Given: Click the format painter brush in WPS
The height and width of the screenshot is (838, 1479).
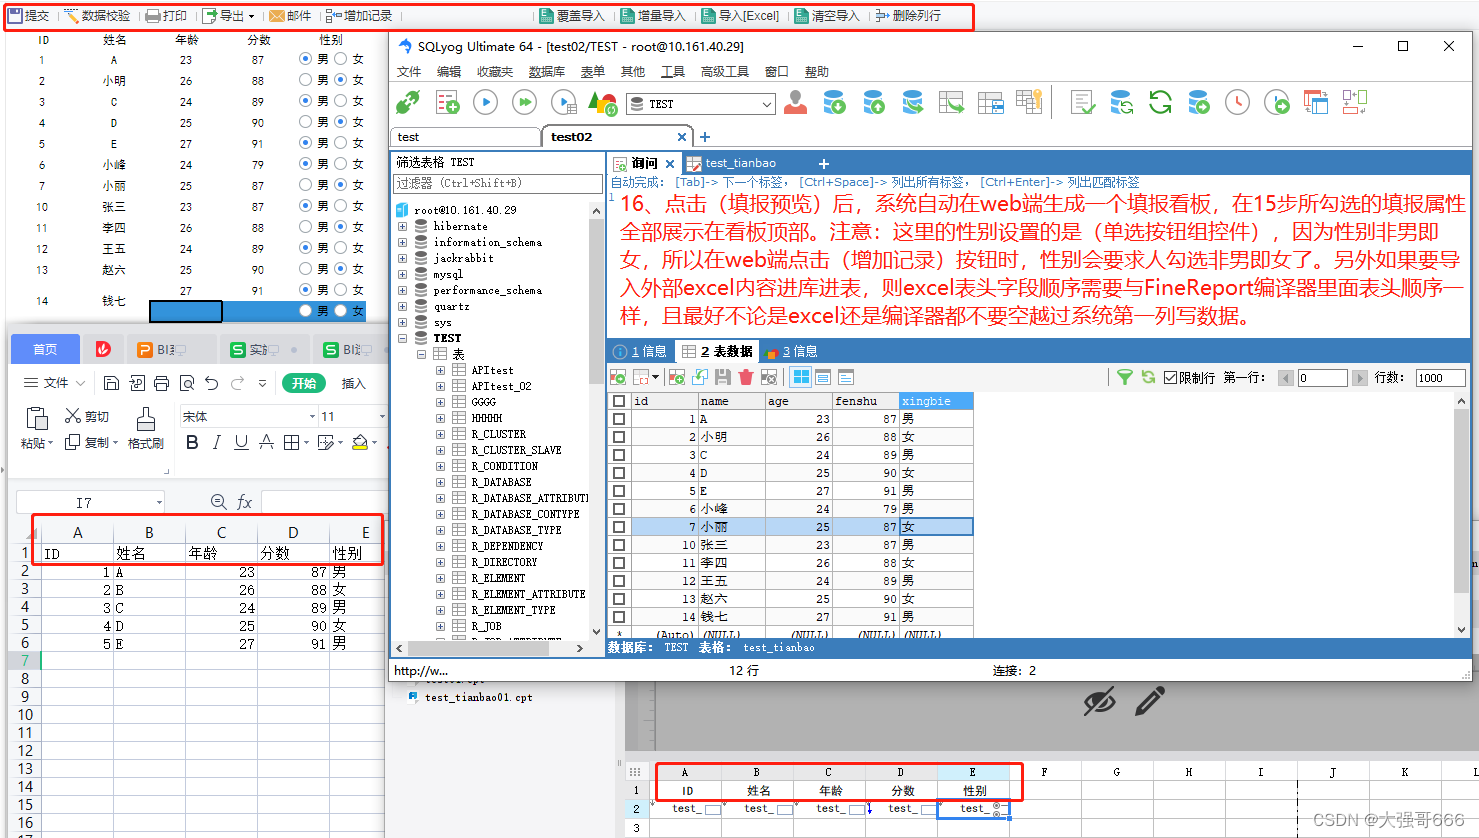Looking at the screenshot, I should coord(145,428).
